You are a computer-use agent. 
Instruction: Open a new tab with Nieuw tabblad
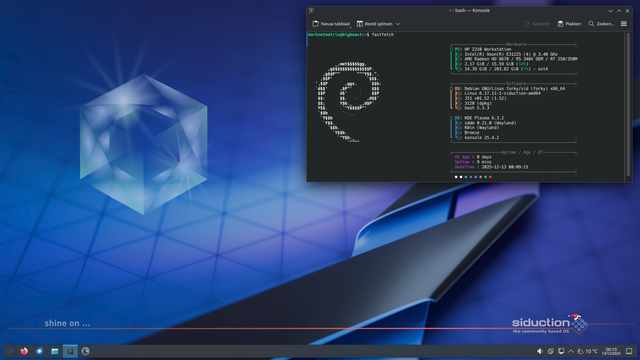click(x=331, y=24)
